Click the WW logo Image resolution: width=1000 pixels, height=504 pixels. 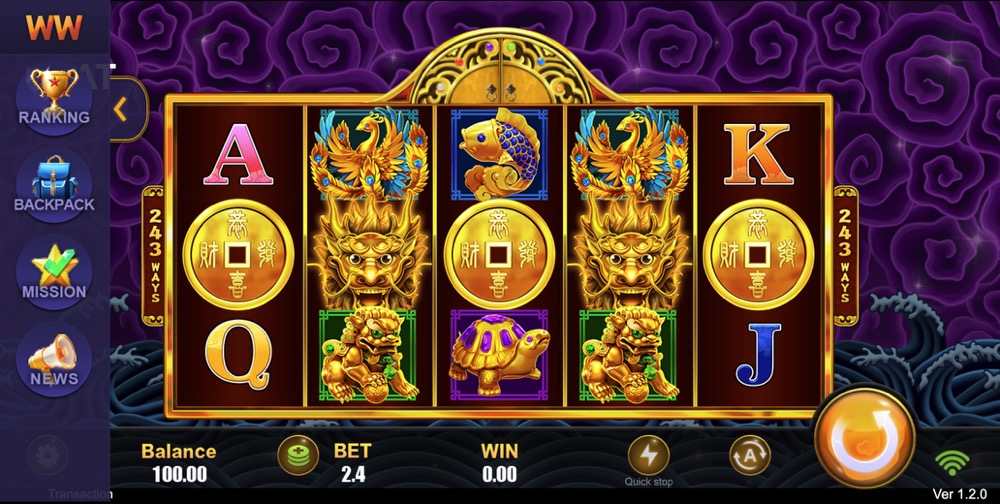click(54, 27)
